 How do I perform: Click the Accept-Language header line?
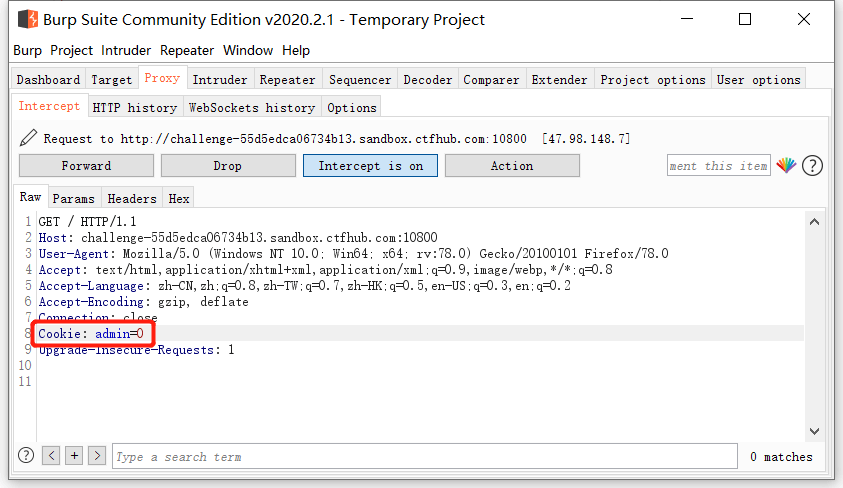(304, 286)
